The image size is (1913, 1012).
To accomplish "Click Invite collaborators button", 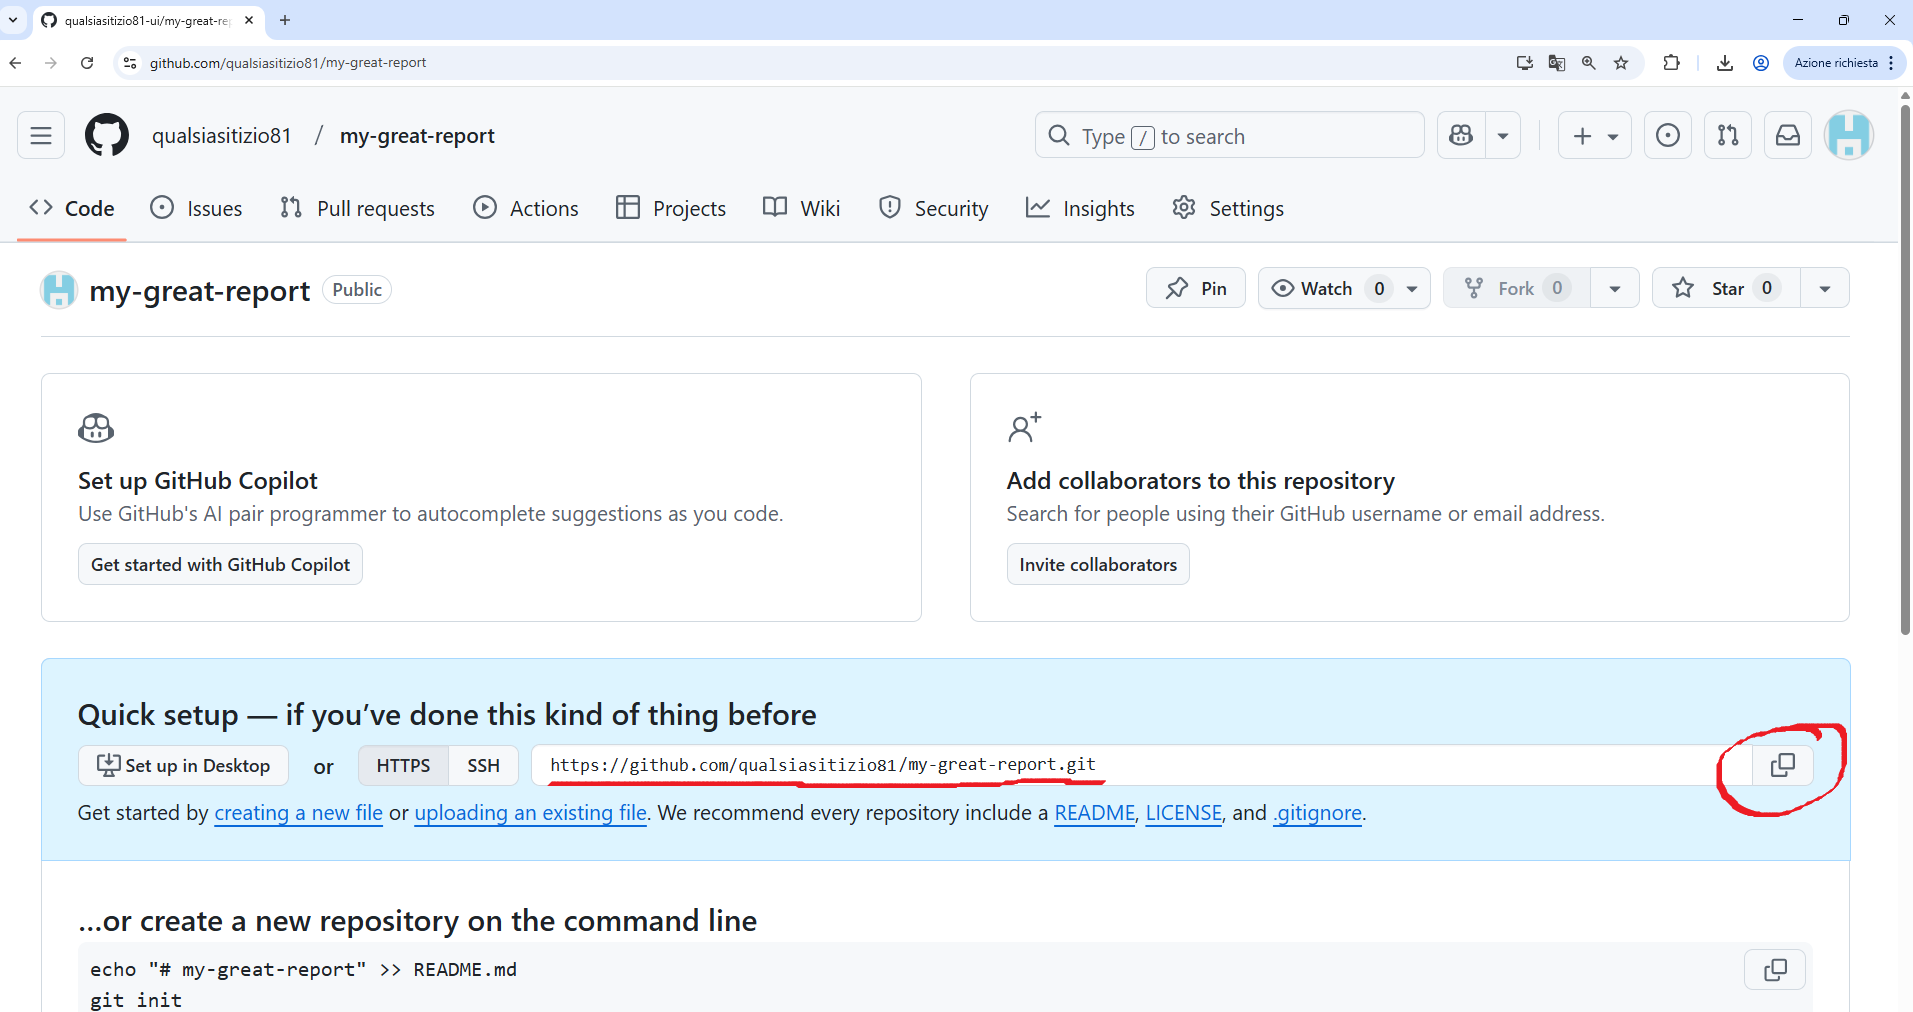I will coord(1097,564).
